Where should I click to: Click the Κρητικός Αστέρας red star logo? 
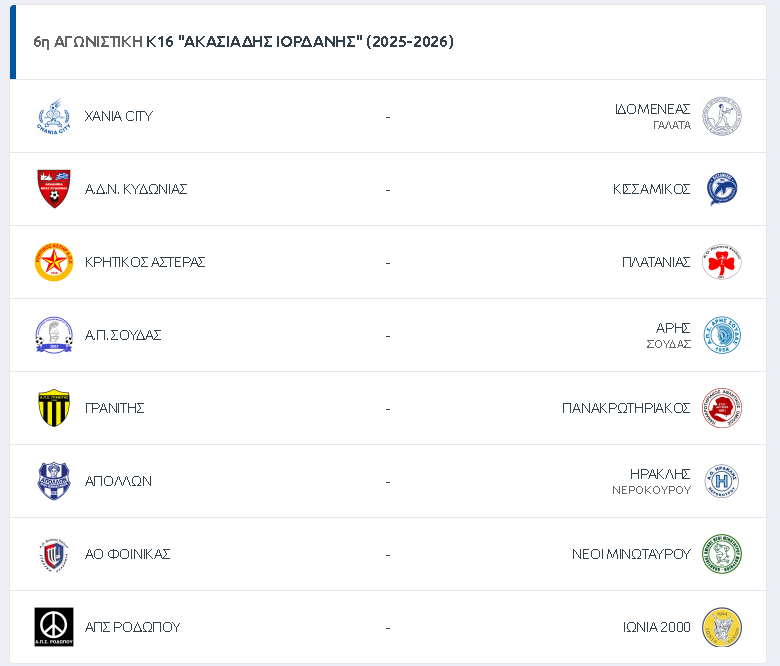pos(53,262)
